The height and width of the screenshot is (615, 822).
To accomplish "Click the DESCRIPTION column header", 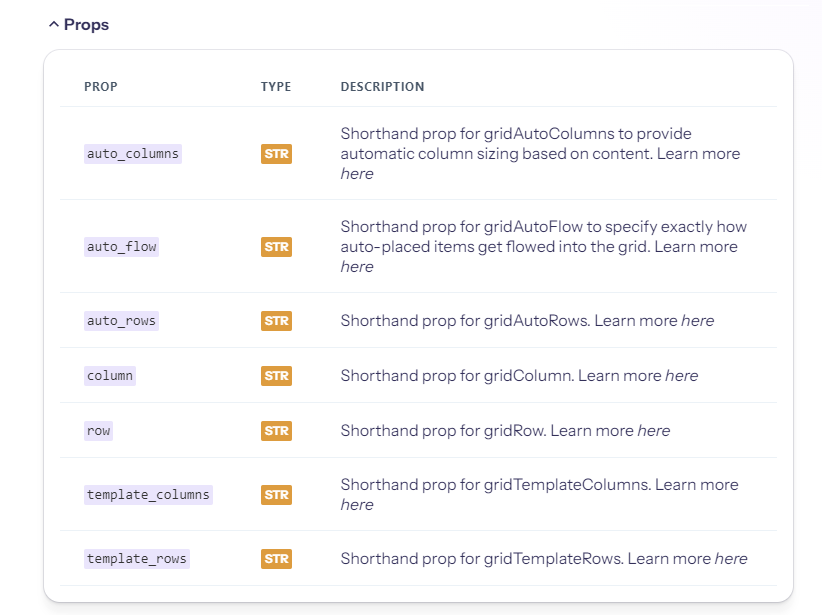I will tap(382, 87).
